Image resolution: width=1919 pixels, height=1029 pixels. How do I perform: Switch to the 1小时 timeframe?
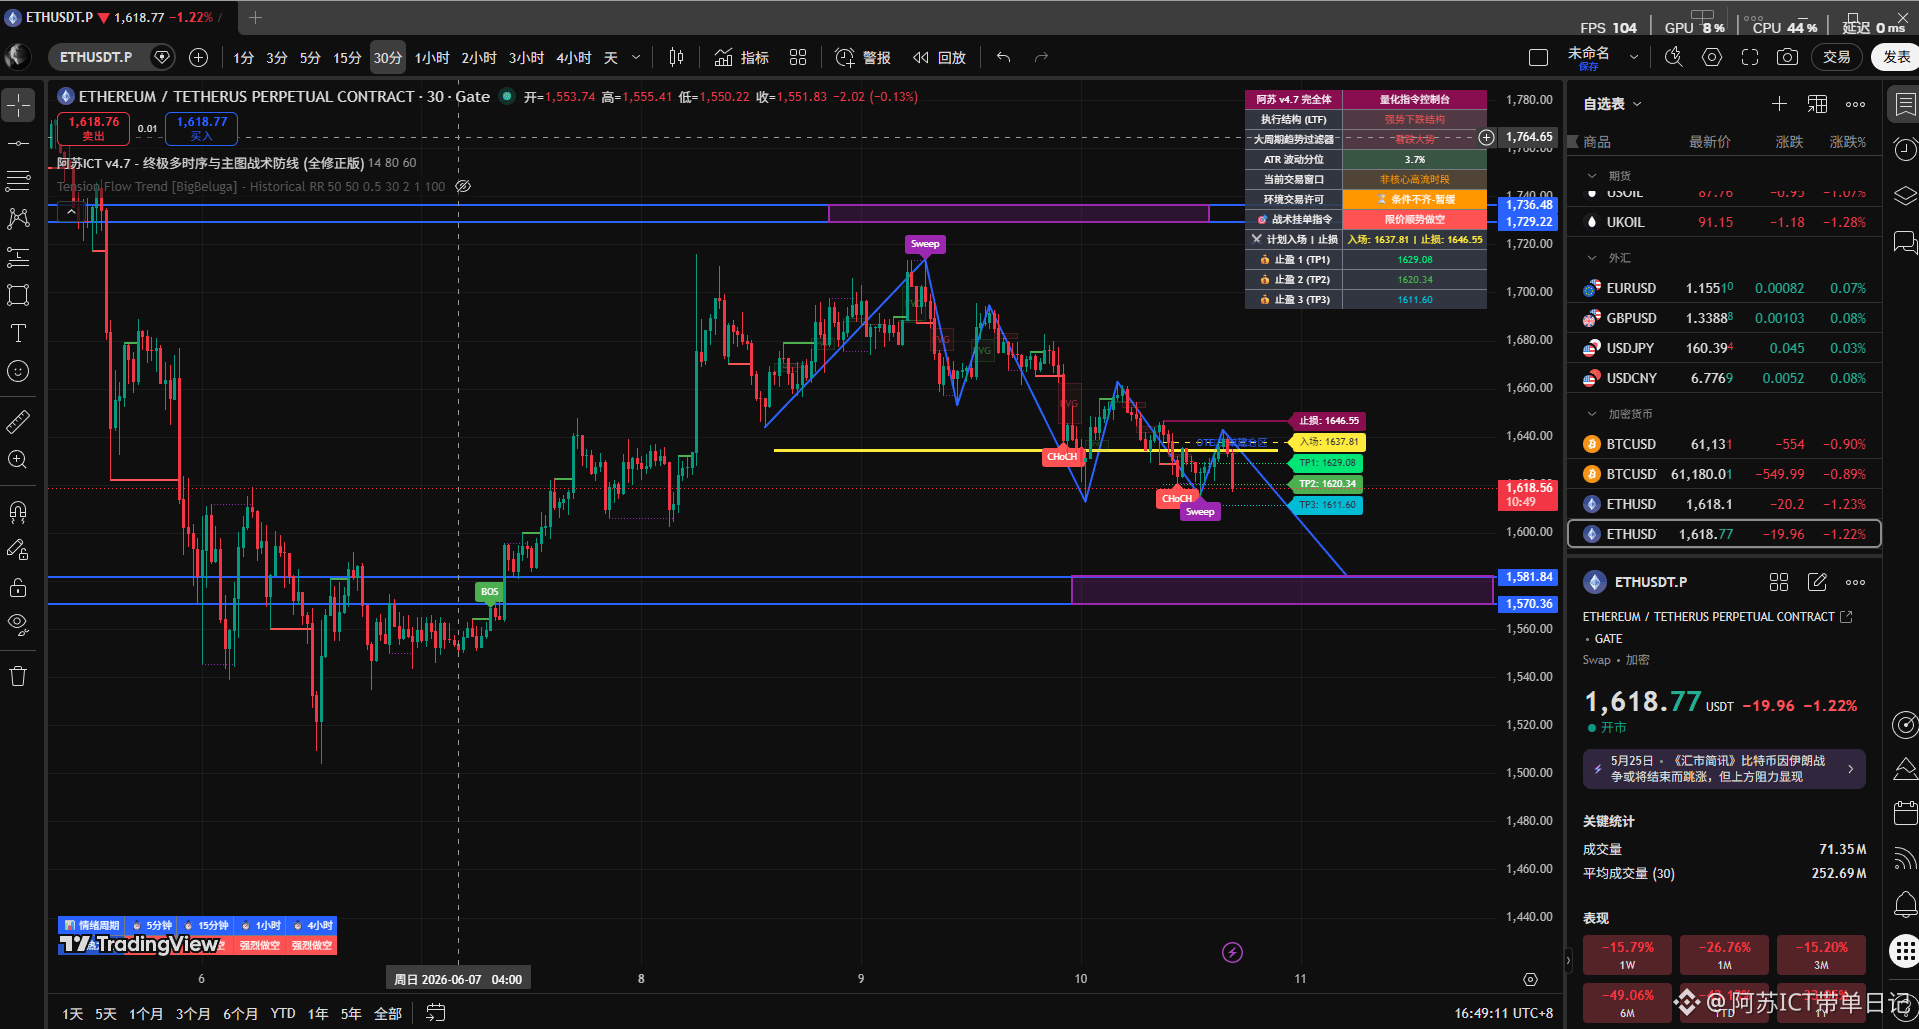[432, 58]
